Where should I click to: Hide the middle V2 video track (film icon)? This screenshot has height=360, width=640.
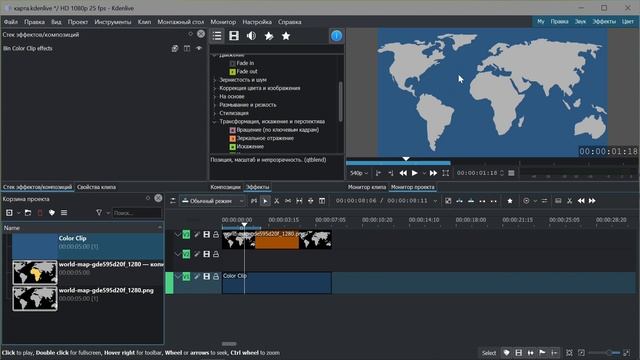(x=207, y=254)
